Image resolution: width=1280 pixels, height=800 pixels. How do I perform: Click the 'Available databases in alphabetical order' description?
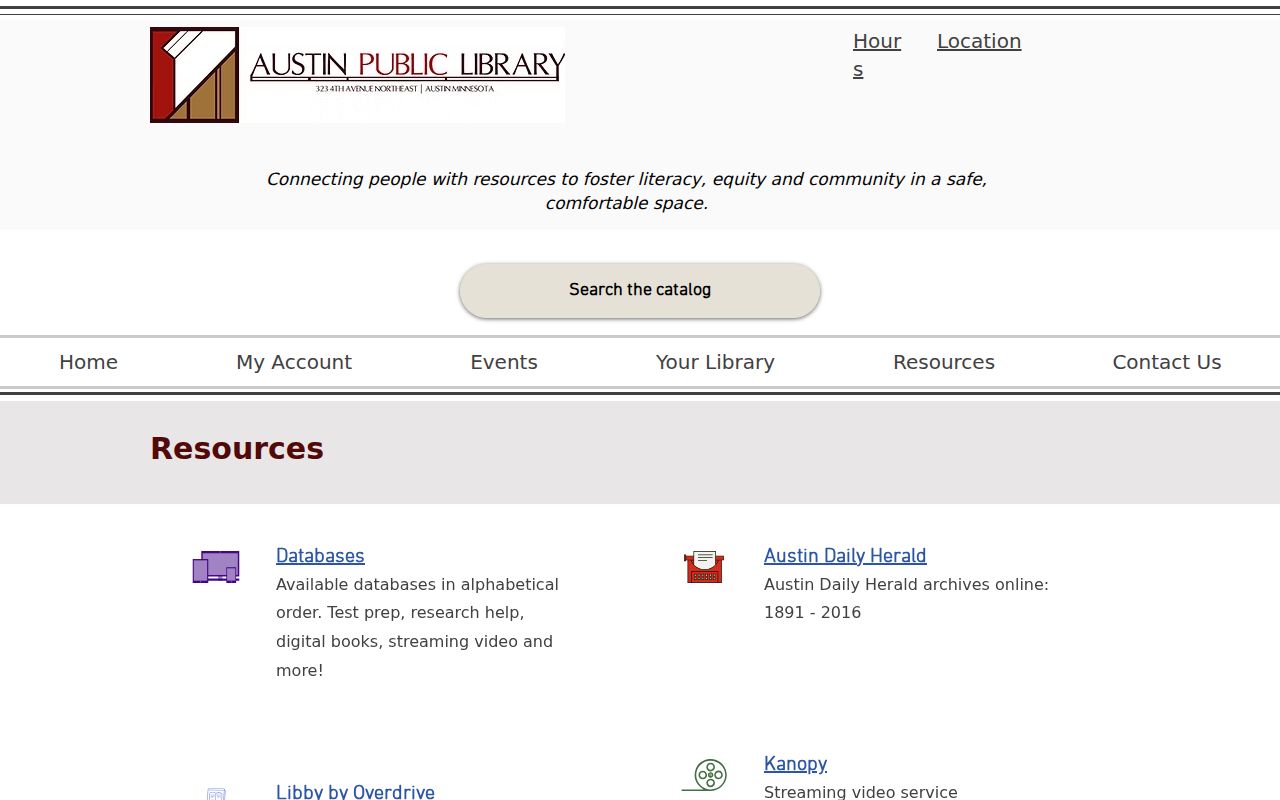(418, 627)
